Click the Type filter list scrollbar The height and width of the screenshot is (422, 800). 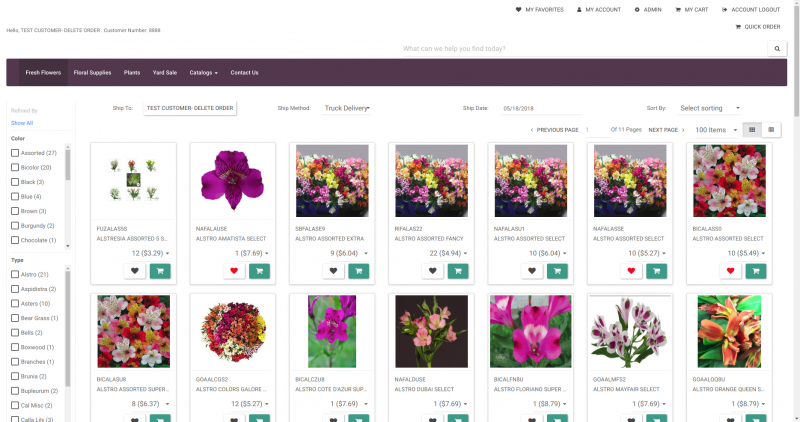[x=68, y=344]
